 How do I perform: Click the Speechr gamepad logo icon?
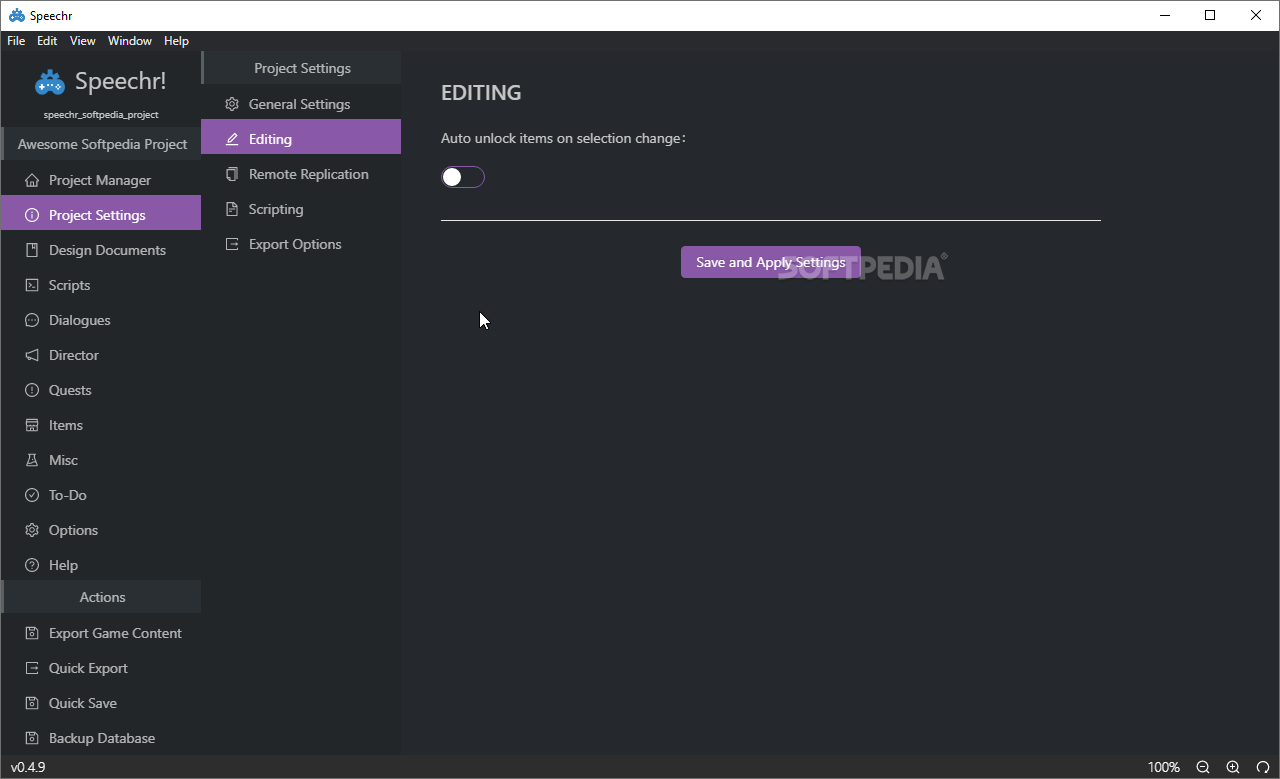pos(50,82)
